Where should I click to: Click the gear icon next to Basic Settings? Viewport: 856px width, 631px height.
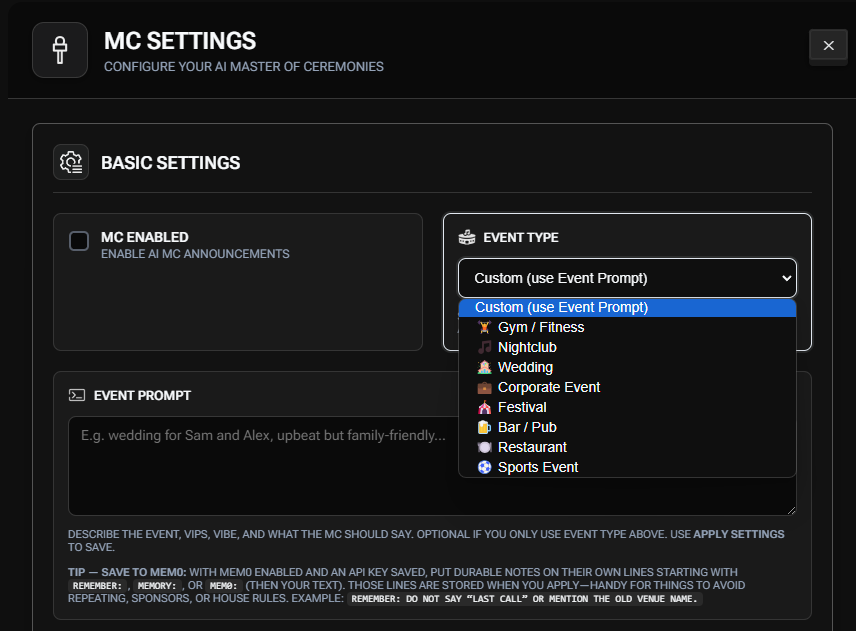point(71,162)
